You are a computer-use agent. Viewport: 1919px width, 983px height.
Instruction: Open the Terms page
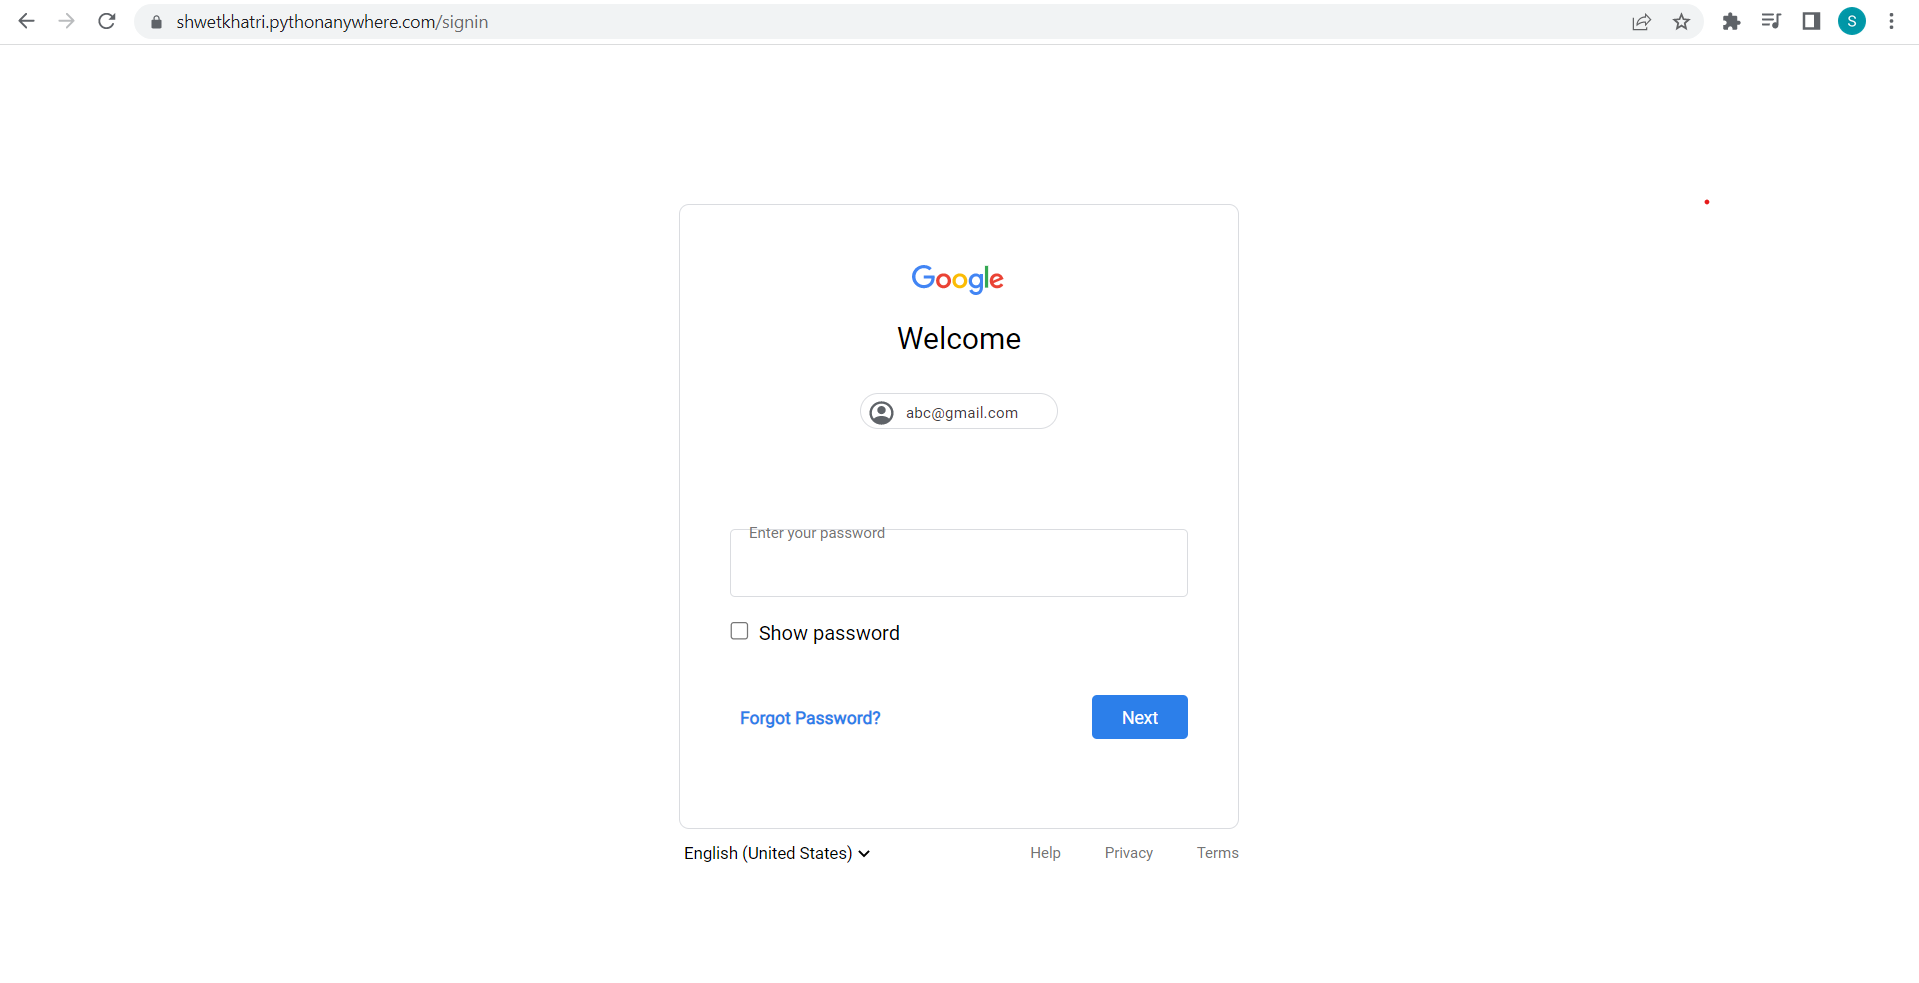coord(1217,853)
